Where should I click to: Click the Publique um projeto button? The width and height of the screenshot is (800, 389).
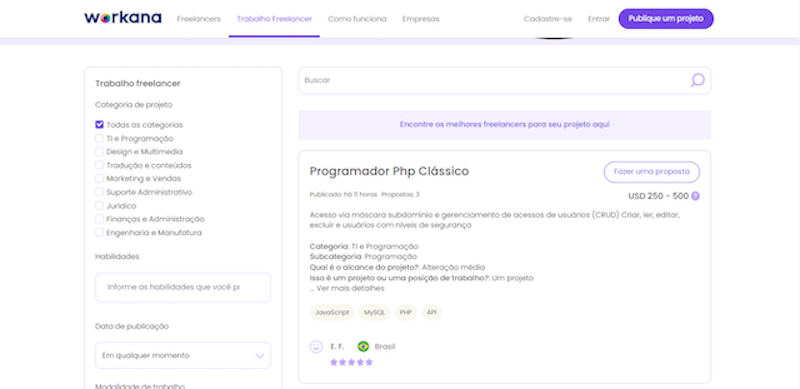666,19
